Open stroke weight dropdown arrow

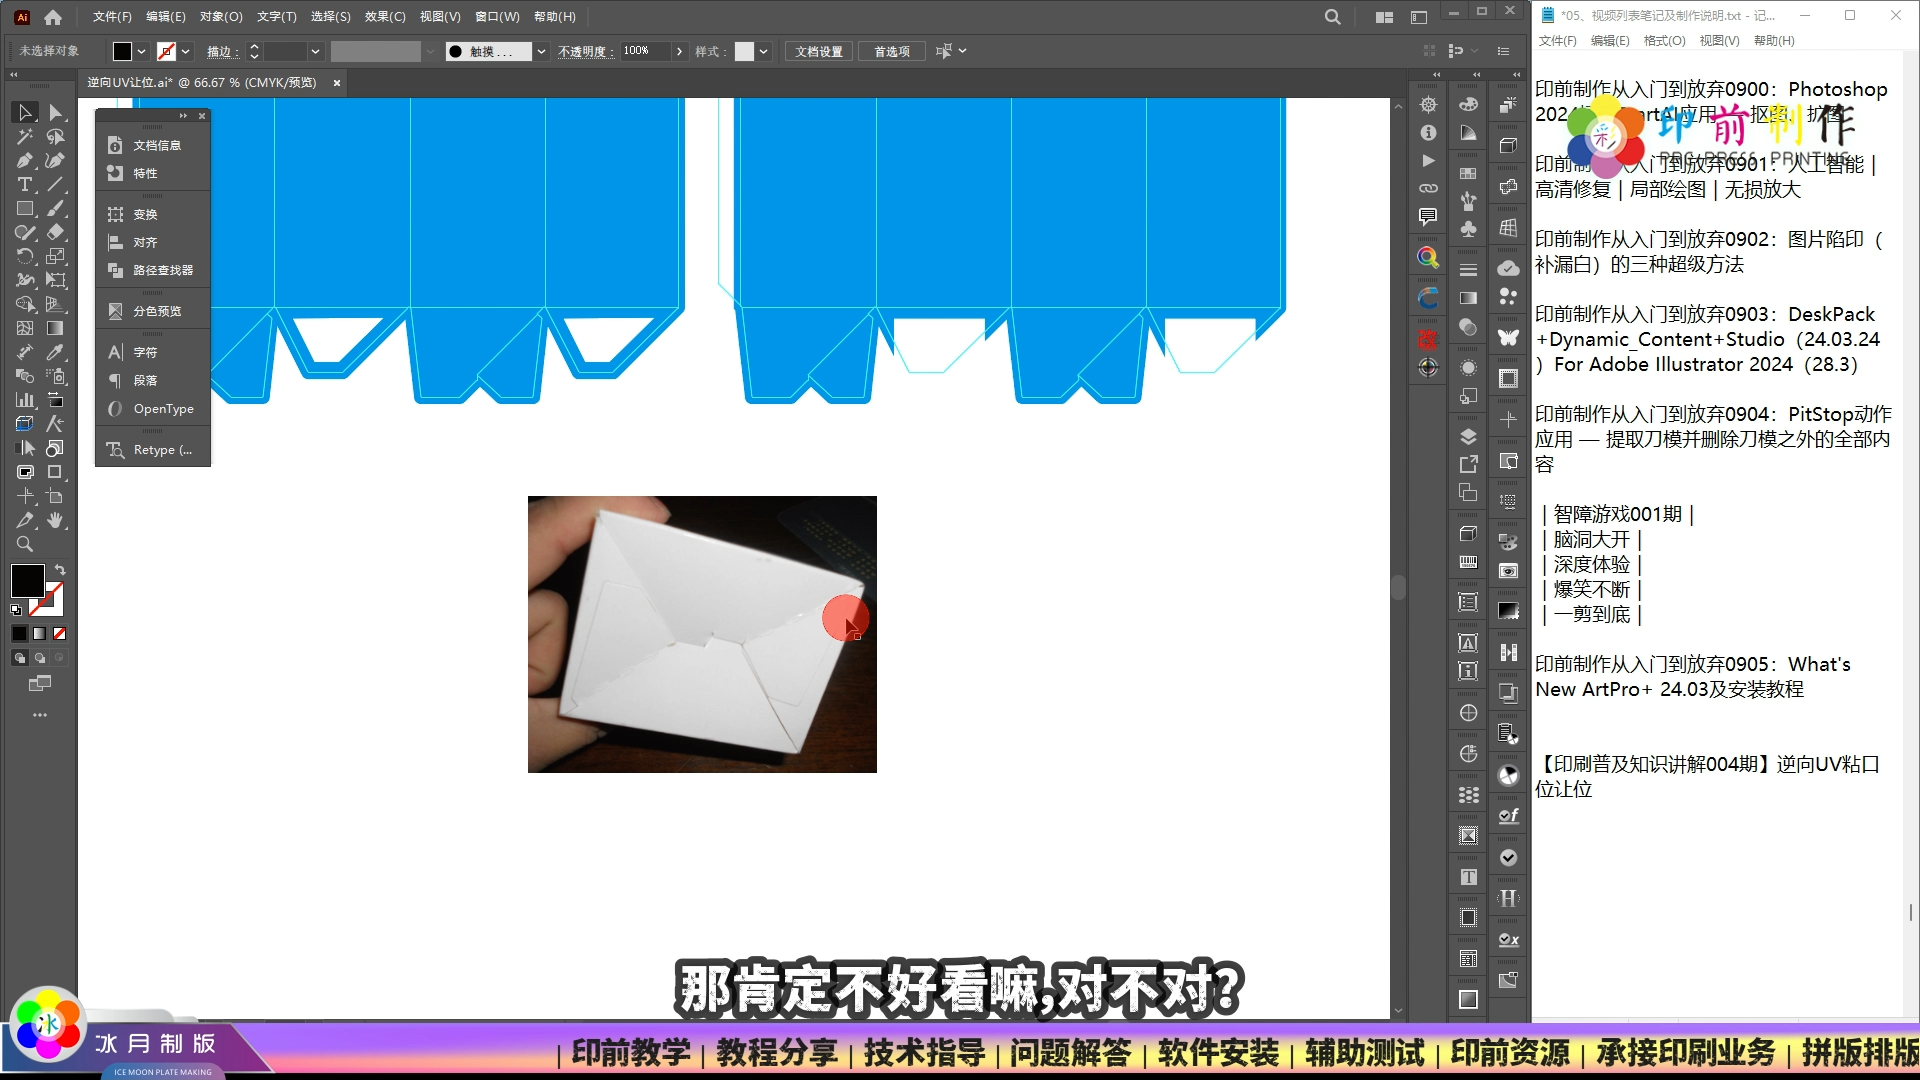[x=316, y=50]
